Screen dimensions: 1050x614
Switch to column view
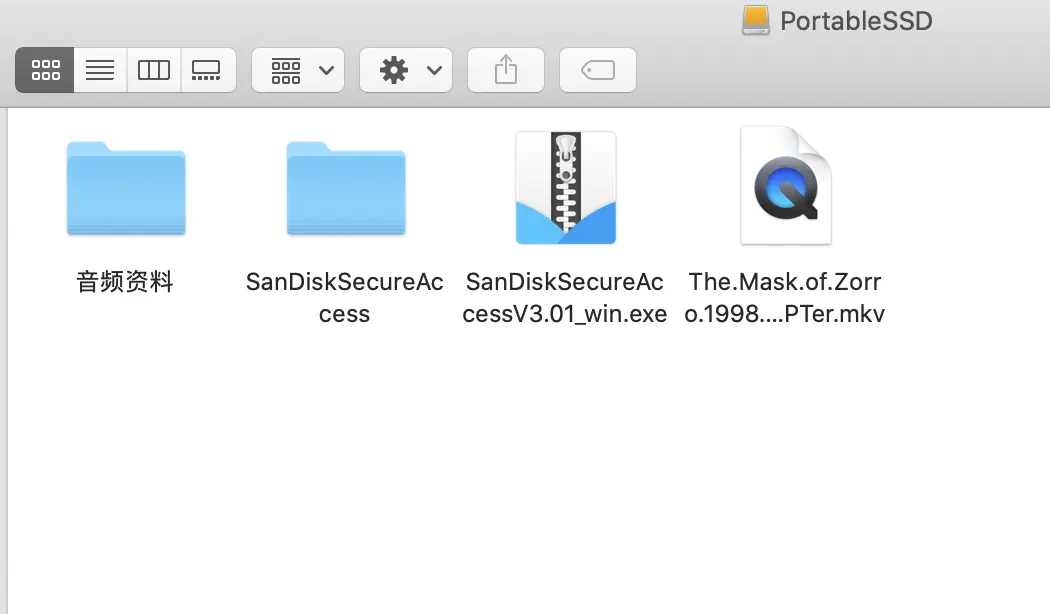point(154,70)
